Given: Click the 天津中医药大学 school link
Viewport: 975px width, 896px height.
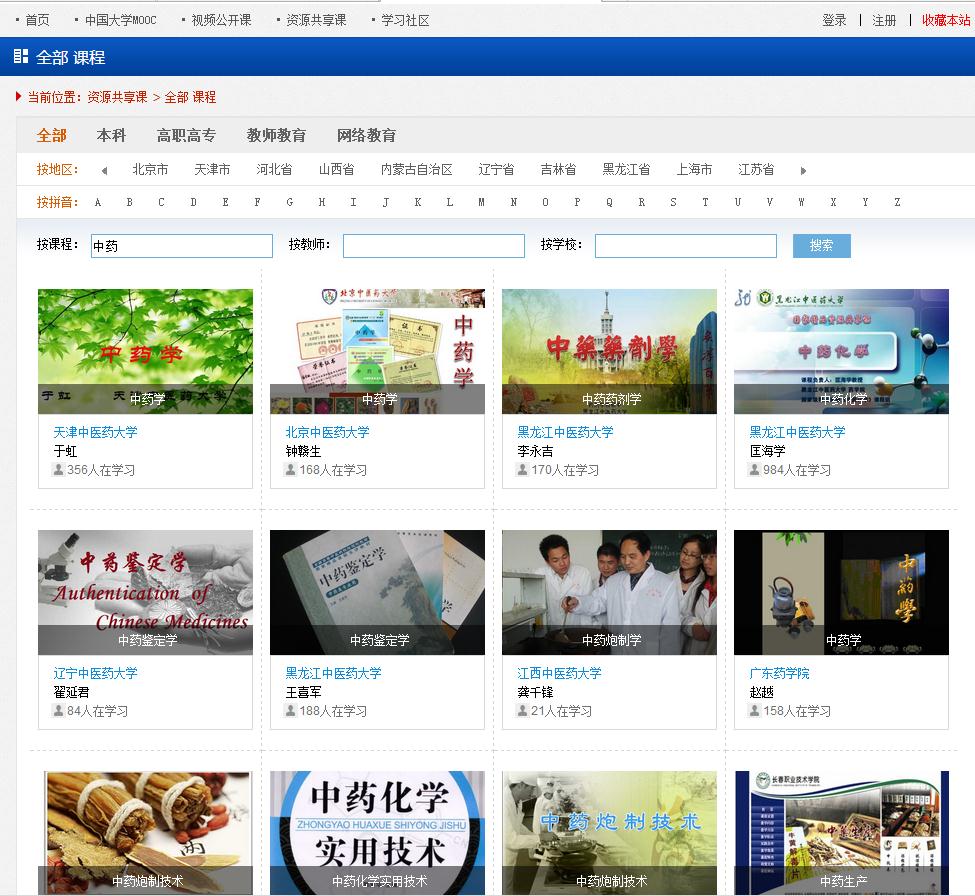Looking at the screenshot, I should click(x=95, y=432).
